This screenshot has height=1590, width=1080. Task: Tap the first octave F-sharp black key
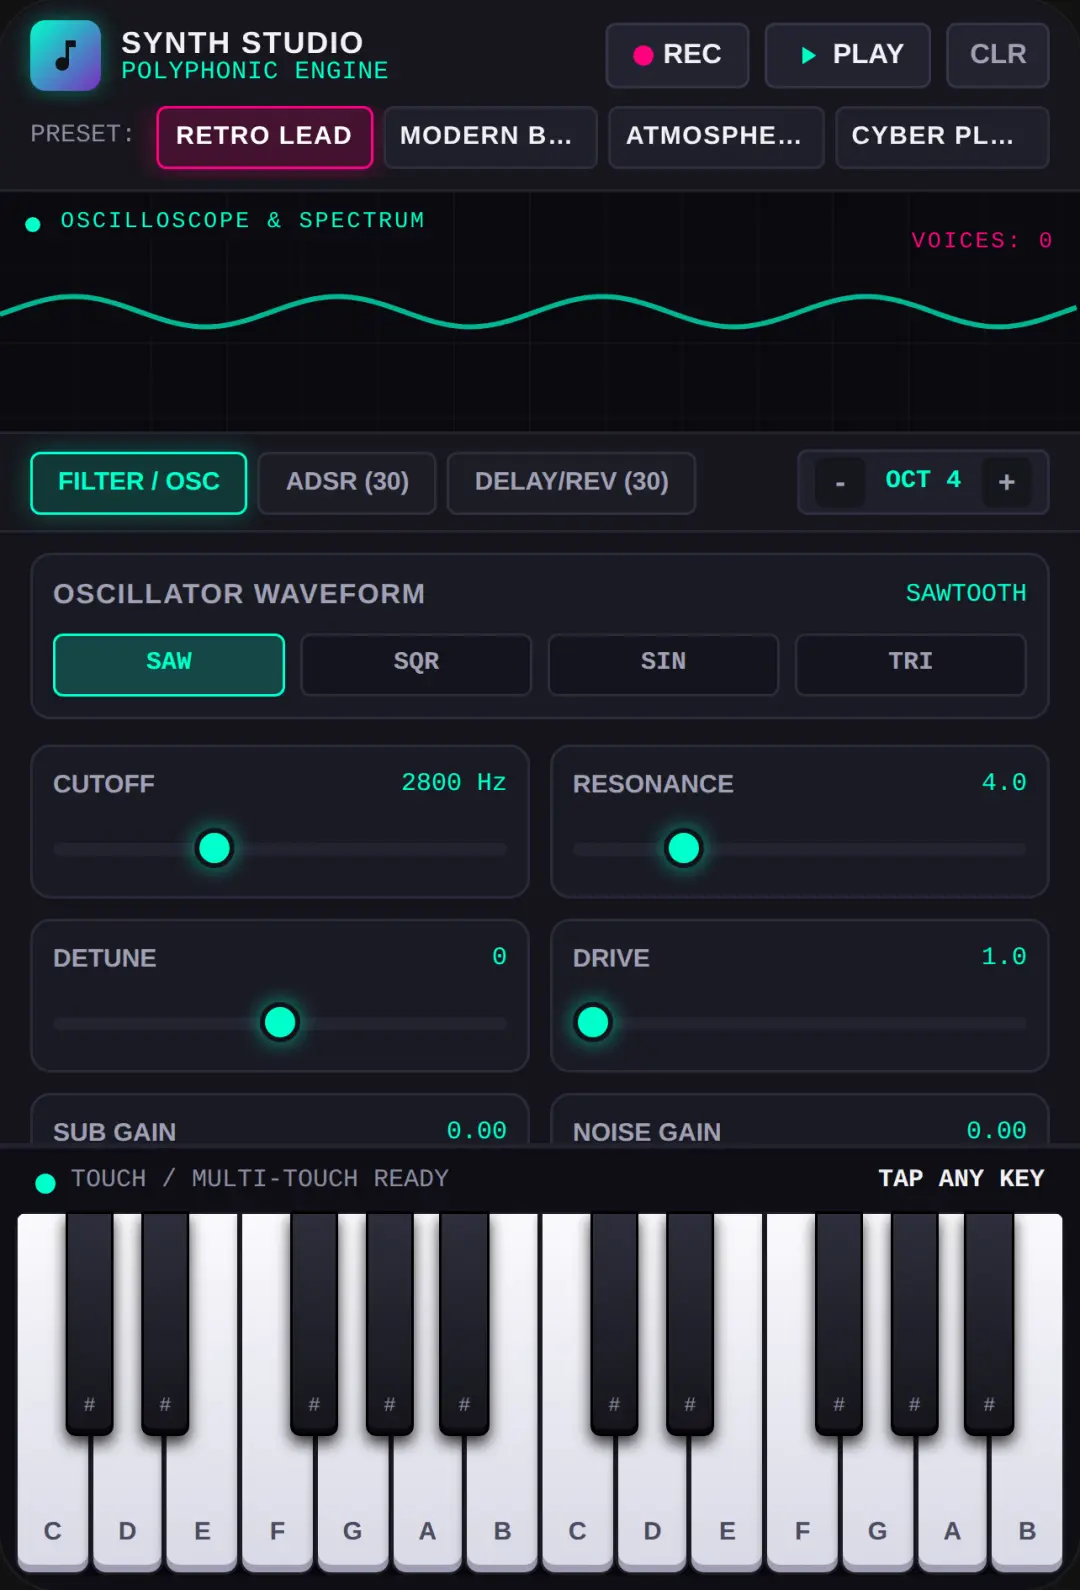click(x=314, y=1325)
